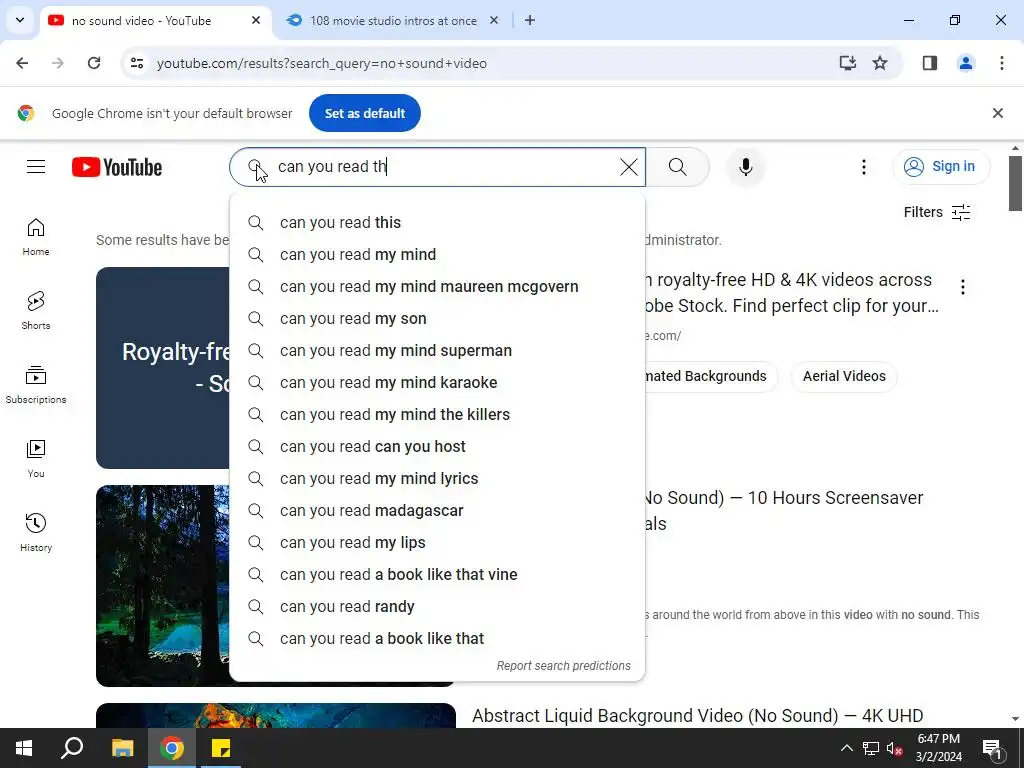The width and height of the screenshot is (1024, 768).
Task: Click the page vertical scrollbar thumb
Action: tap(1016, 184)
